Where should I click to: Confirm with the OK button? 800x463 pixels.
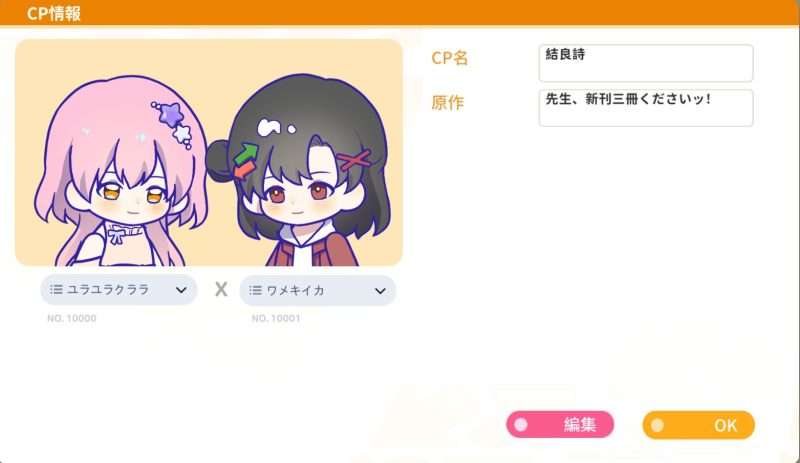coord(698,425)
